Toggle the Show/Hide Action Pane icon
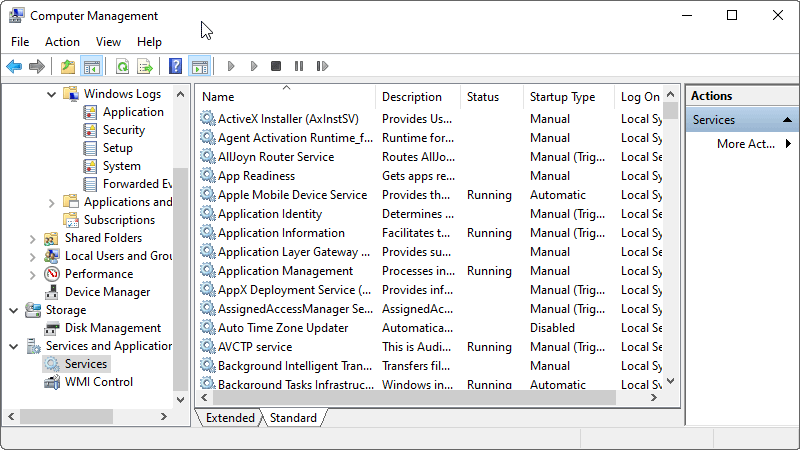800x450 pixels. pos(199,66)
